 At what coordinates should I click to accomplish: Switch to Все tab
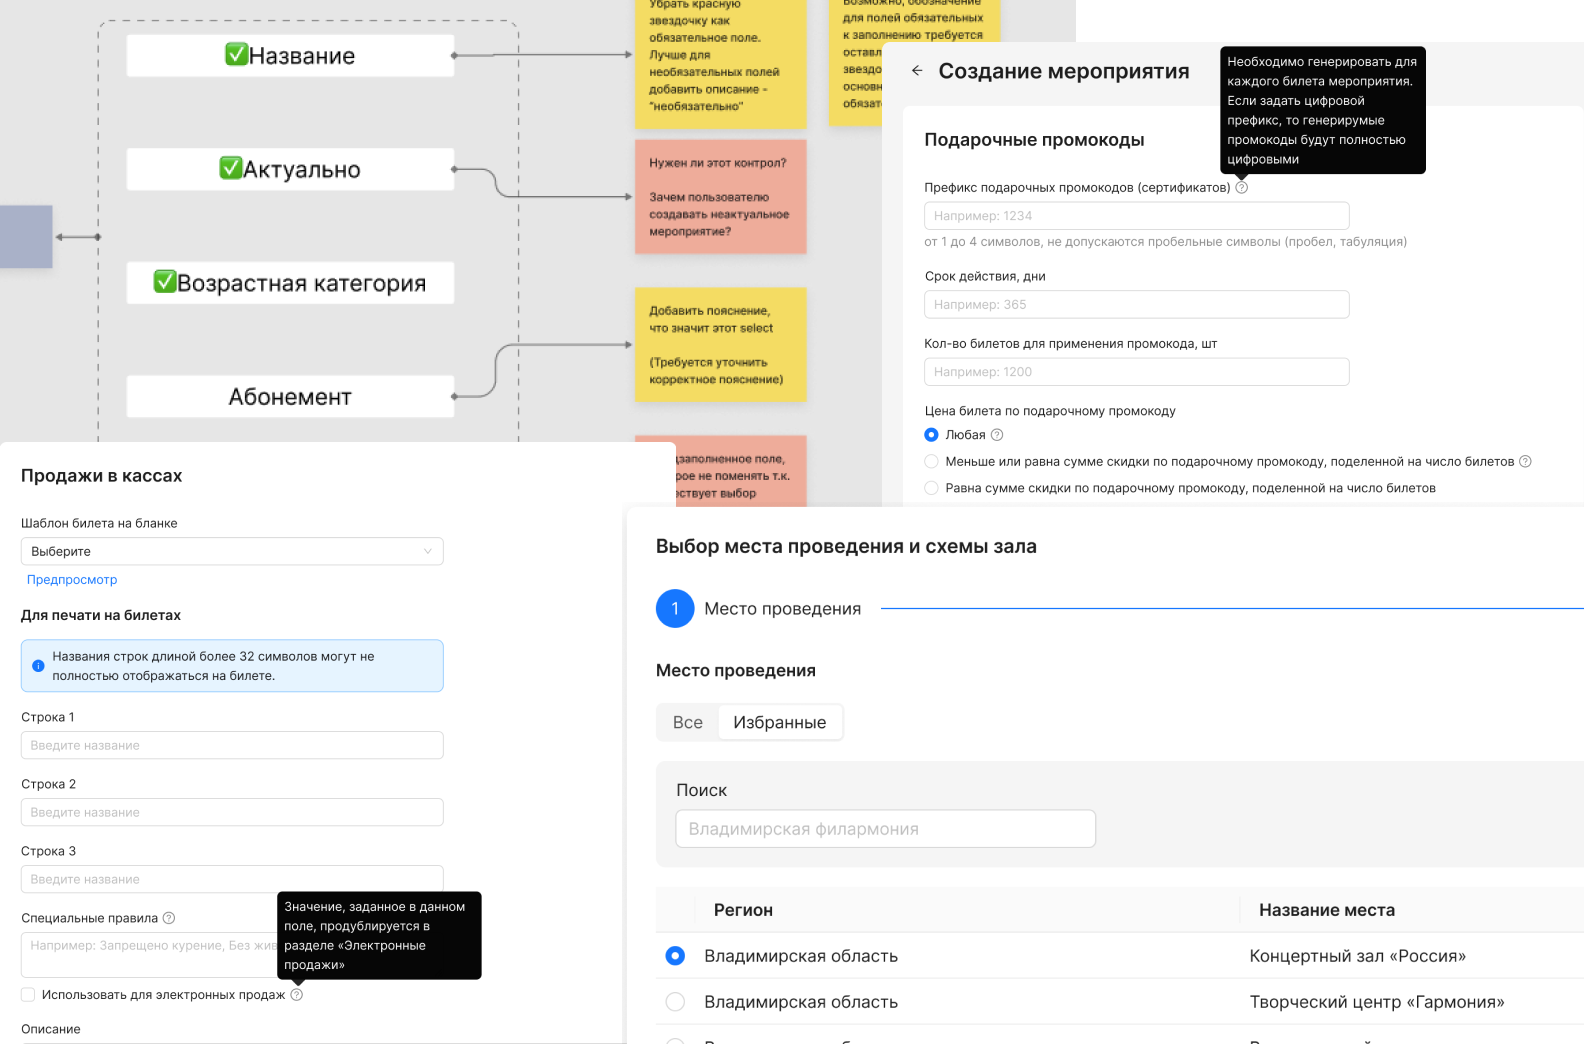688,723
